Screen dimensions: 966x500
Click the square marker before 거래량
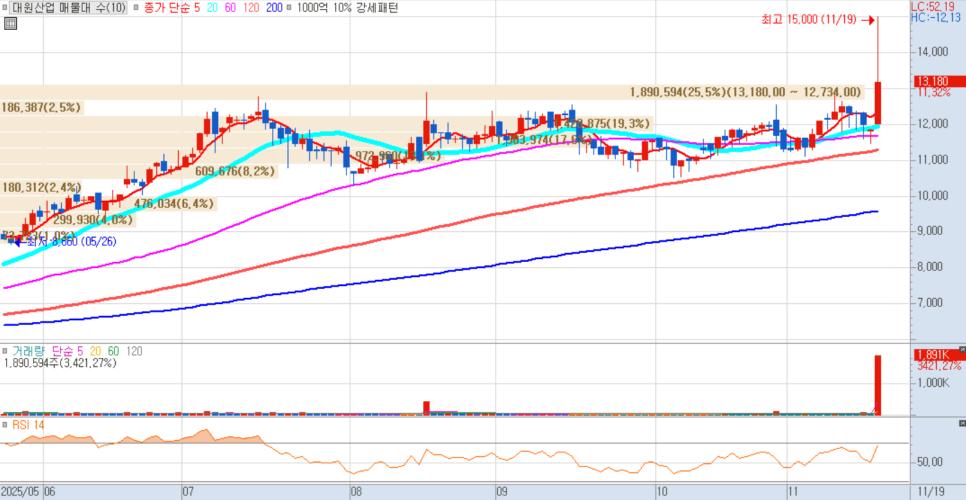point(6,351)
